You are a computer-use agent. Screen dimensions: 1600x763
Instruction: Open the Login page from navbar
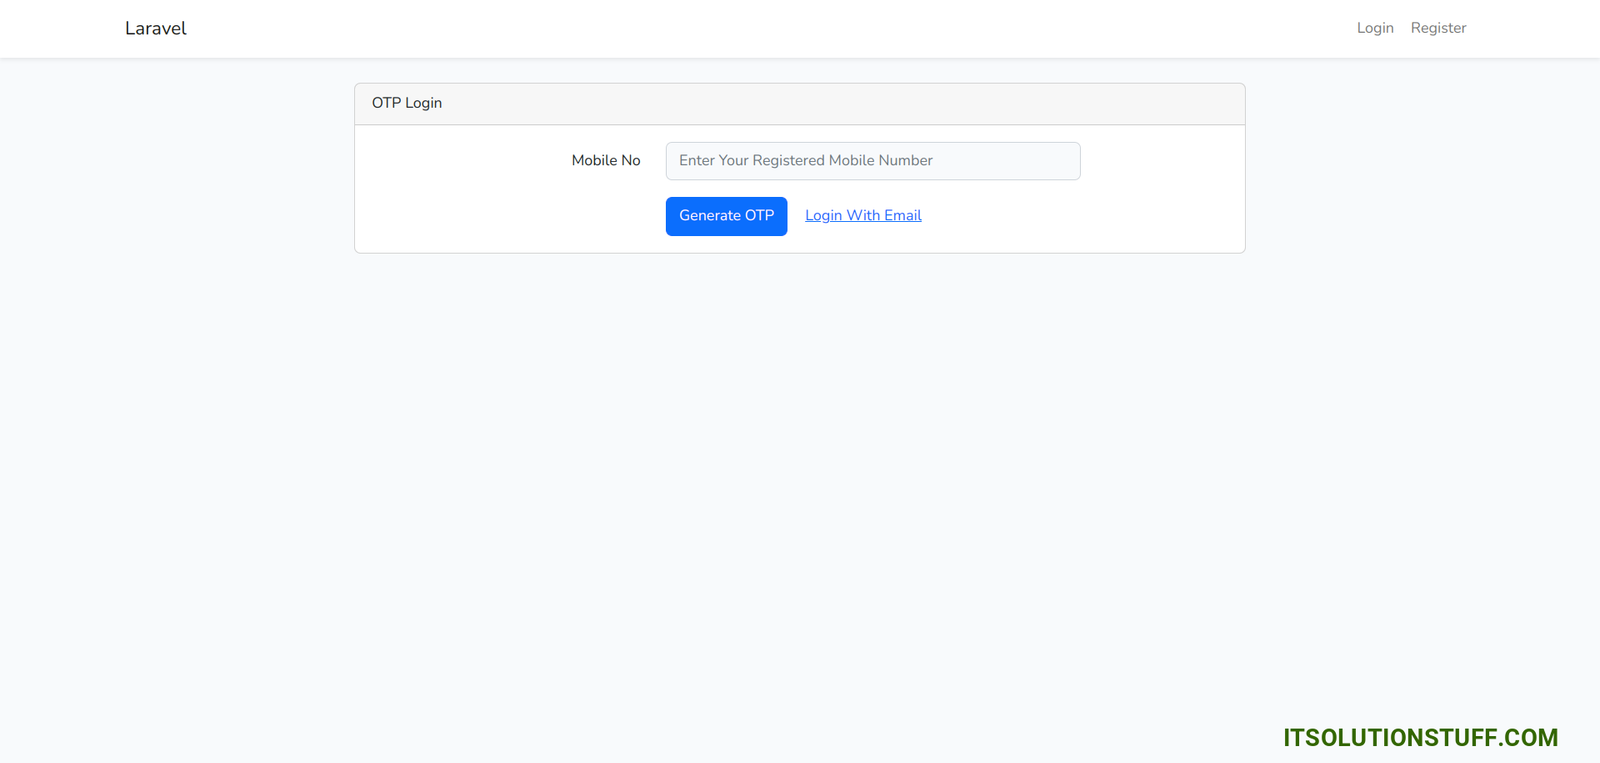click(x=1374, y=28)
